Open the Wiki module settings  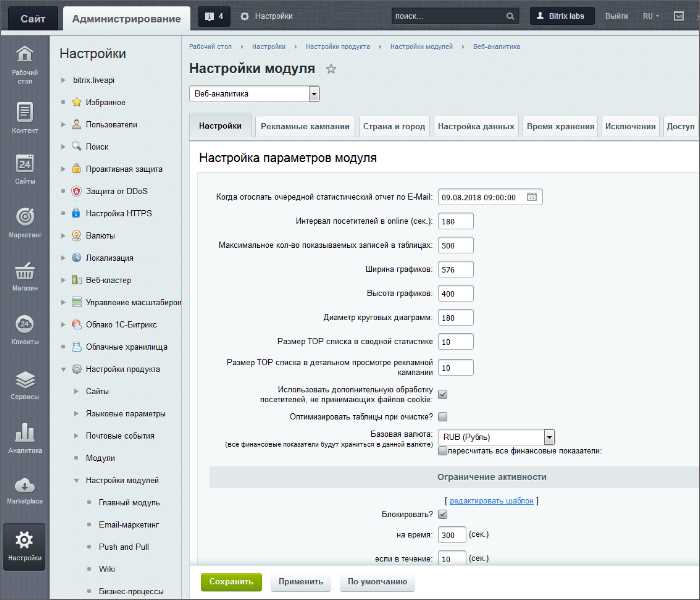(107, 569)
